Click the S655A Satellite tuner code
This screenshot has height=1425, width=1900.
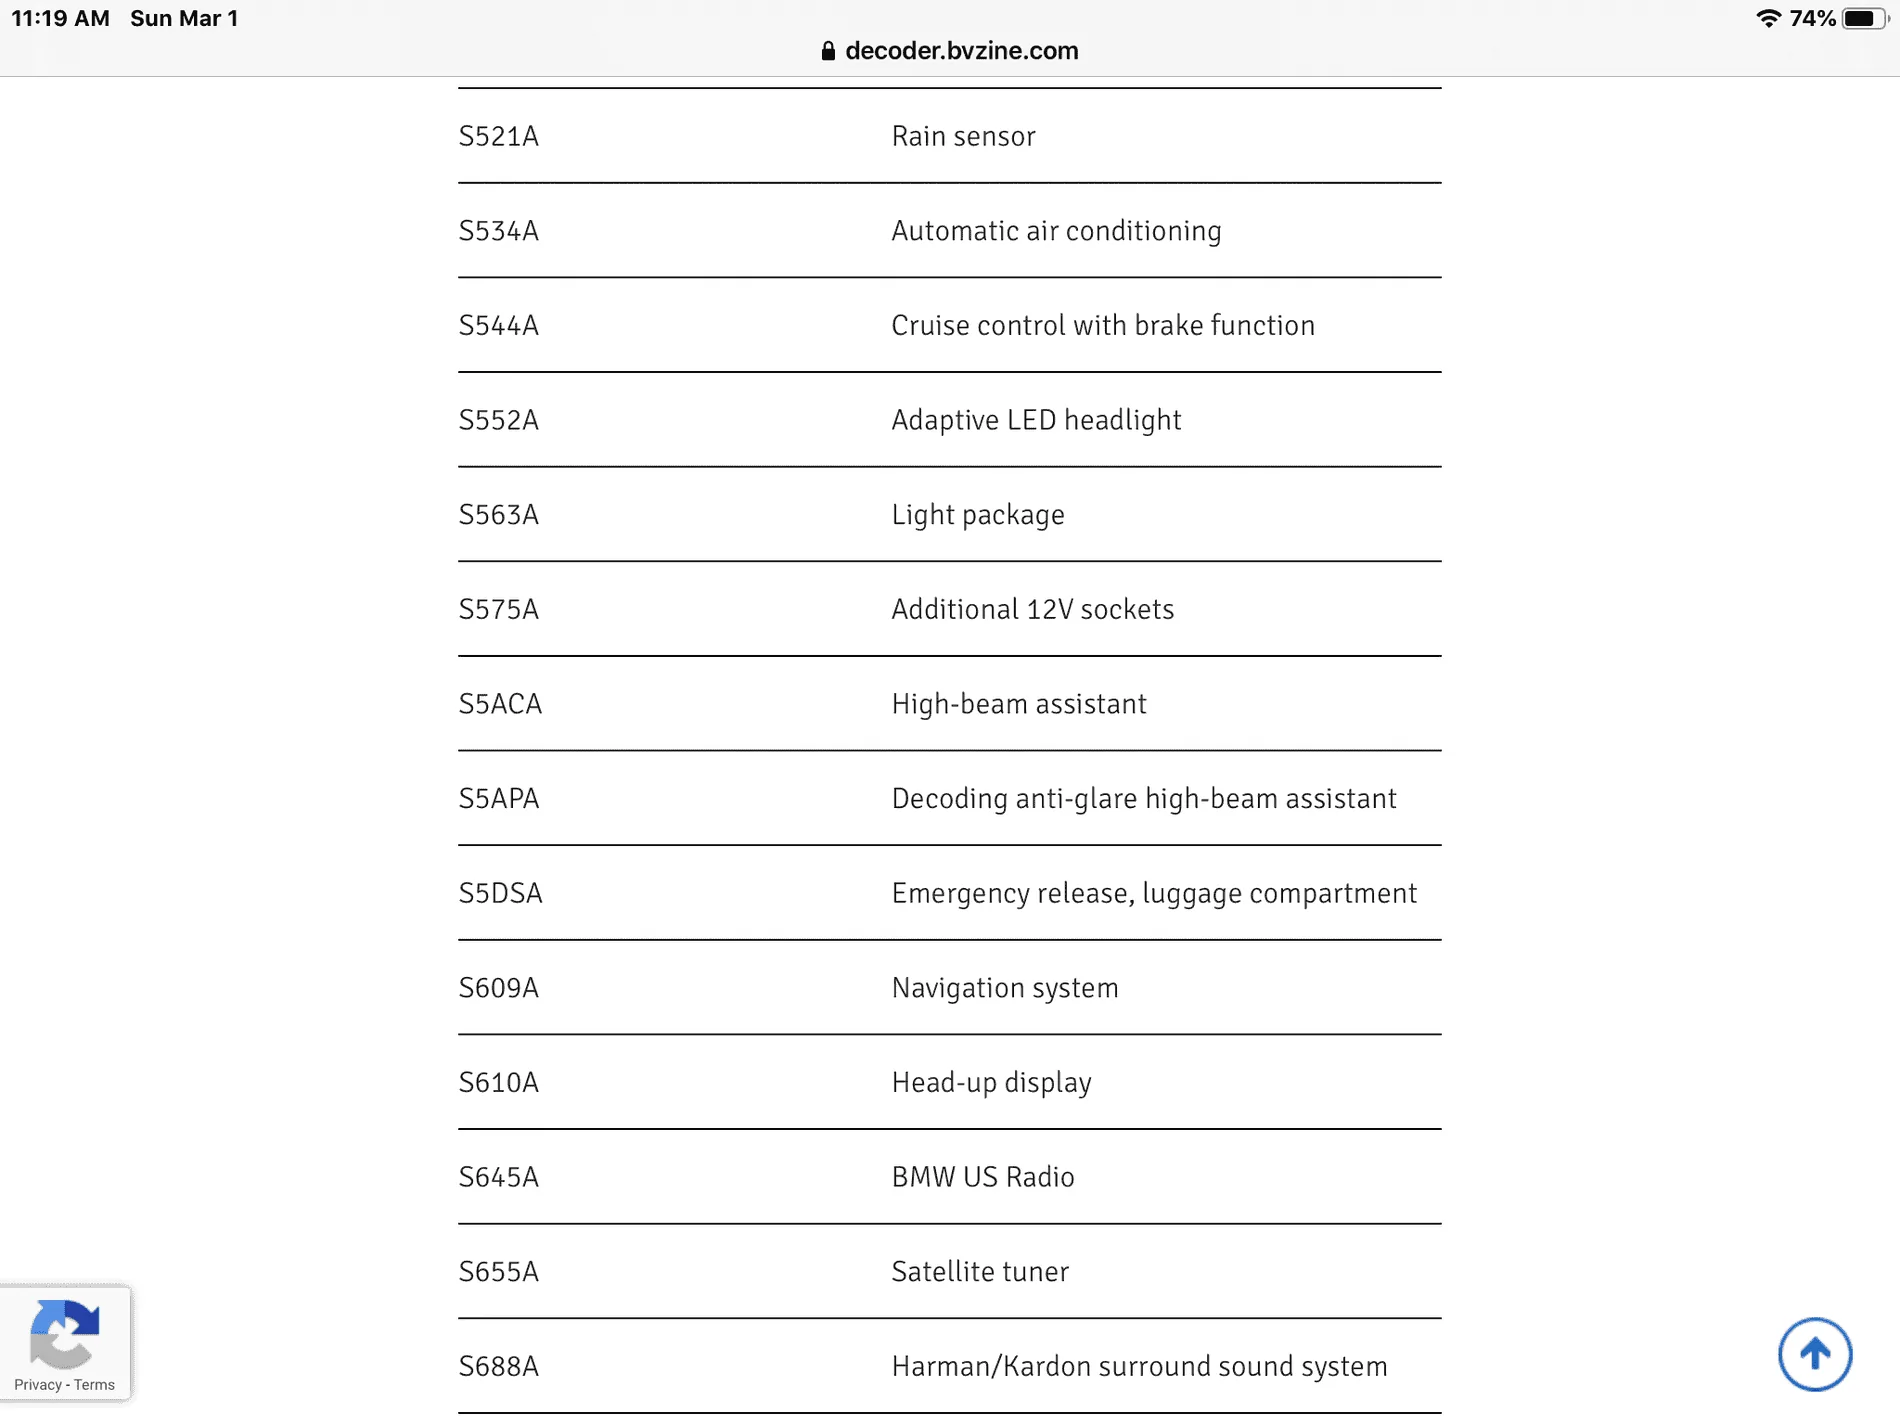[498, 1272]
